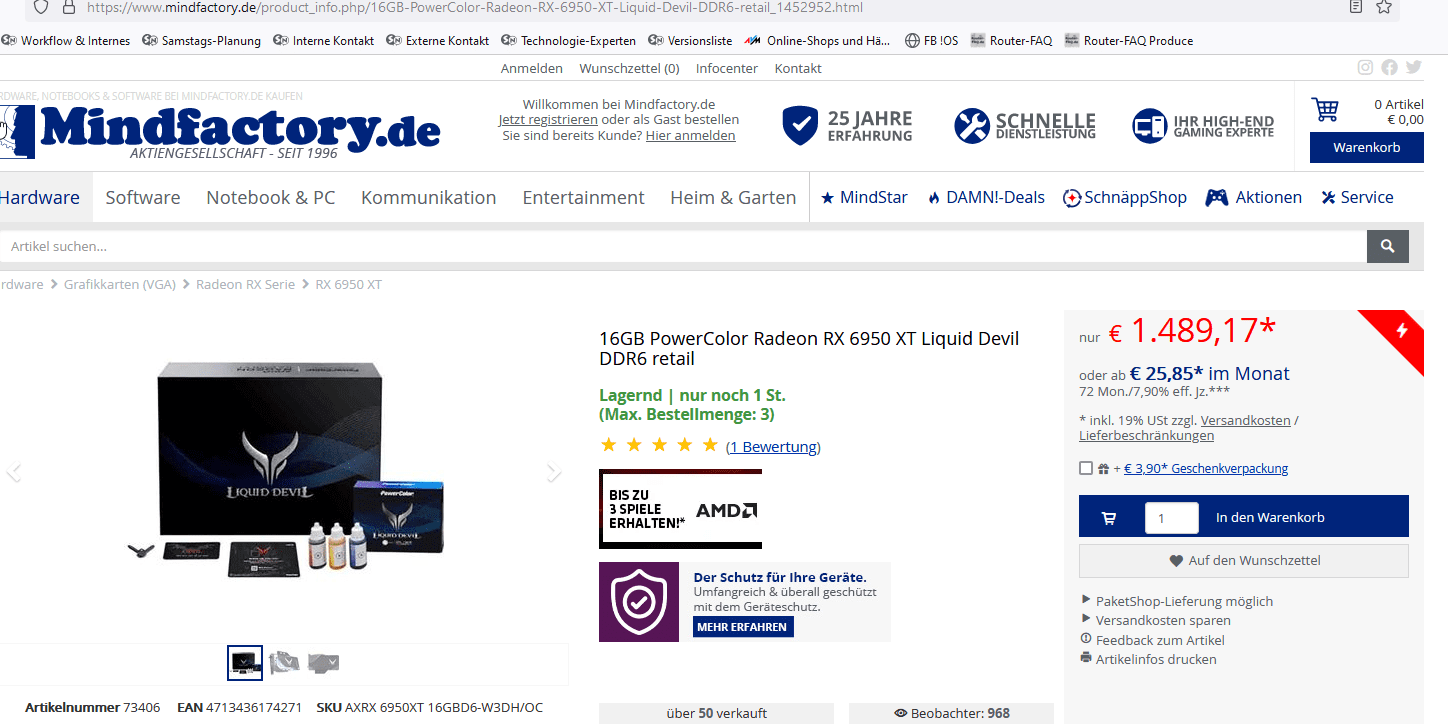The image size is (1448, 724).
Task: Open the Grafikkarten (VGA) breadcrumb
Action: (120, 284)
